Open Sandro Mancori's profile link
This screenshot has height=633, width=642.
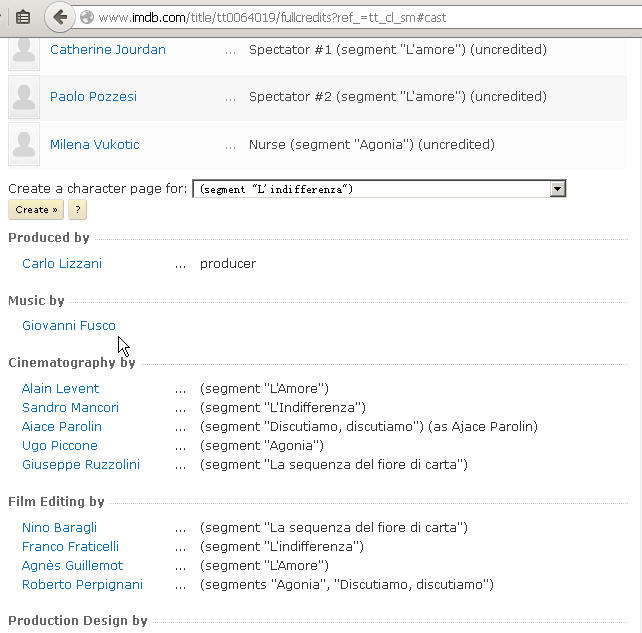pos(70,407)
